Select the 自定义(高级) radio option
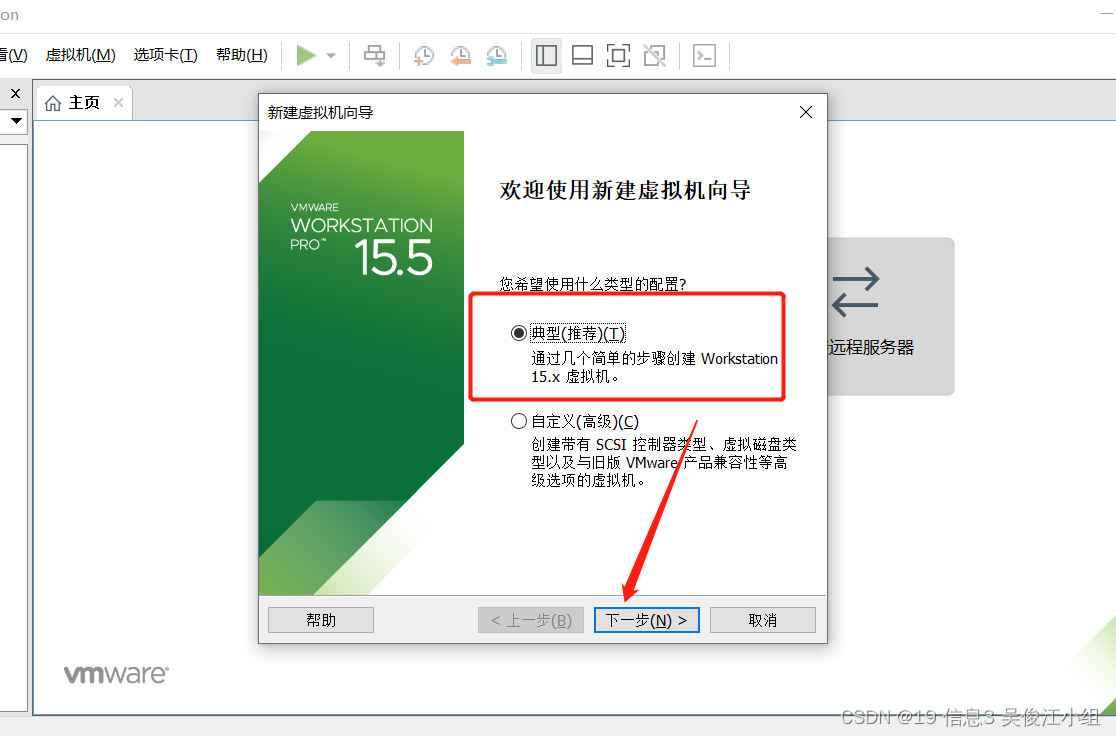 pos(519,421)
